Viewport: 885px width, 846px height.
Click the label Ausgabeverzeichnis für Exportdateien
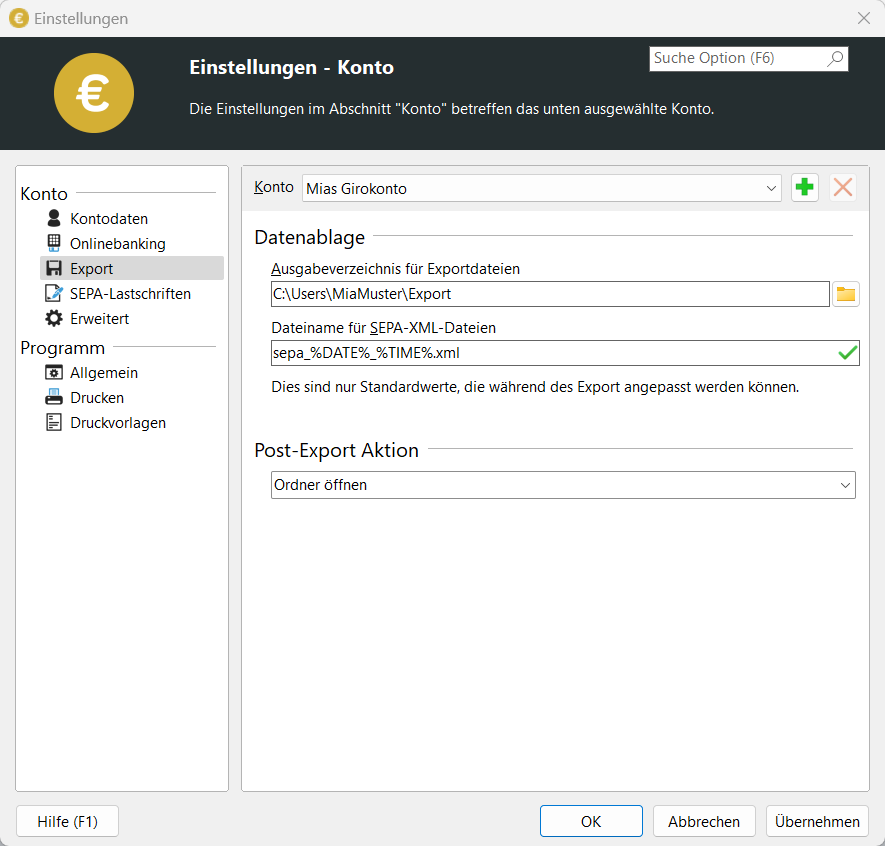click(396, 269)
